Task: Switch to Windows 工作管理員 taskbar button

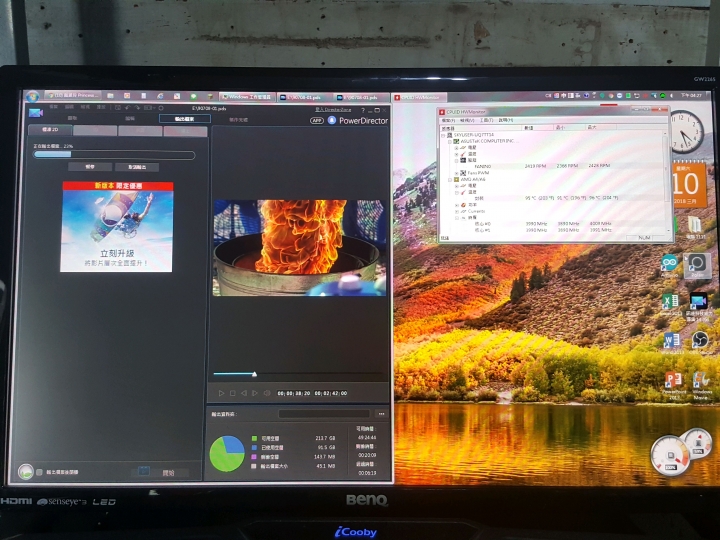Action: click(x=247, y=97)
